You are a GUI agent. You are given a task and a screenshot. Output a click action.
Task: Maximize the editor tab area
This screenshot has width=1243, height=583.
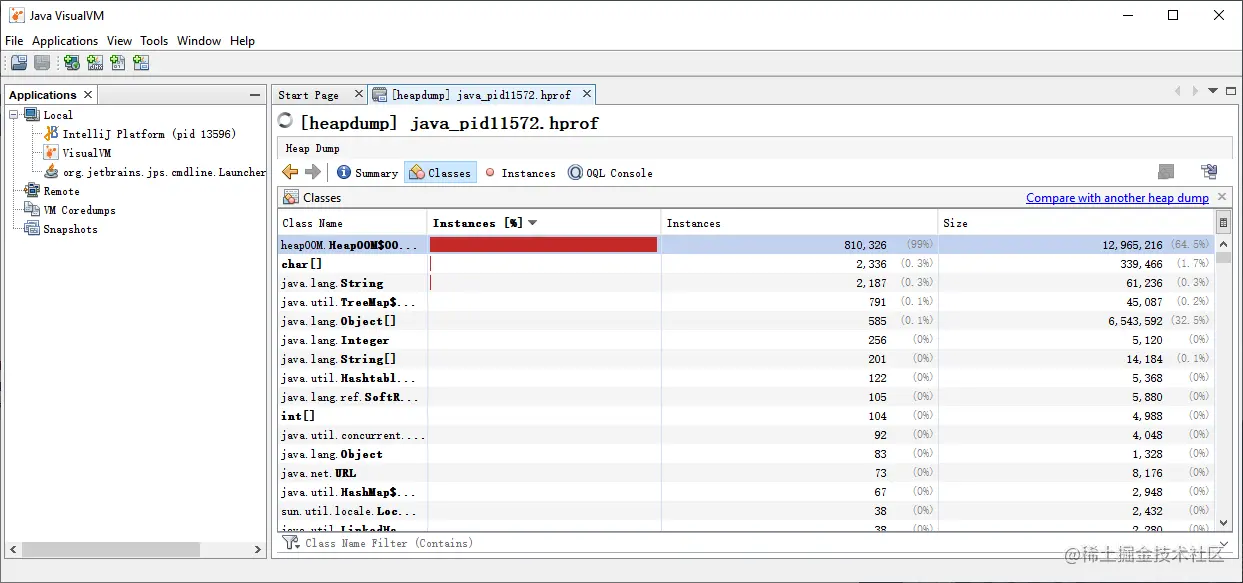(1231, 90)
